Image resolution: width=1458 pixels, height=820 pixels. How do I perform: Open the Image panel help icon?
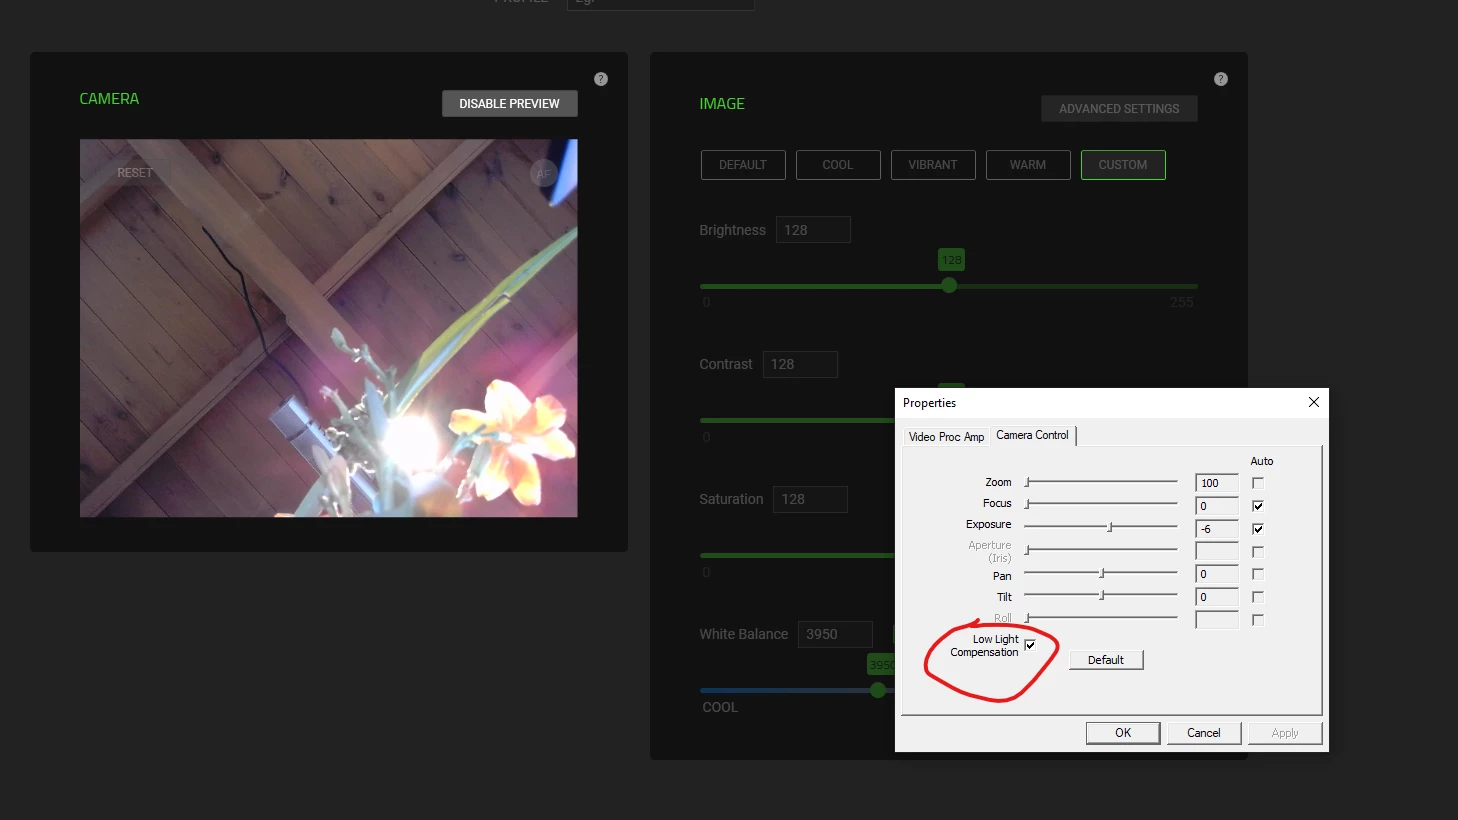1221,79
